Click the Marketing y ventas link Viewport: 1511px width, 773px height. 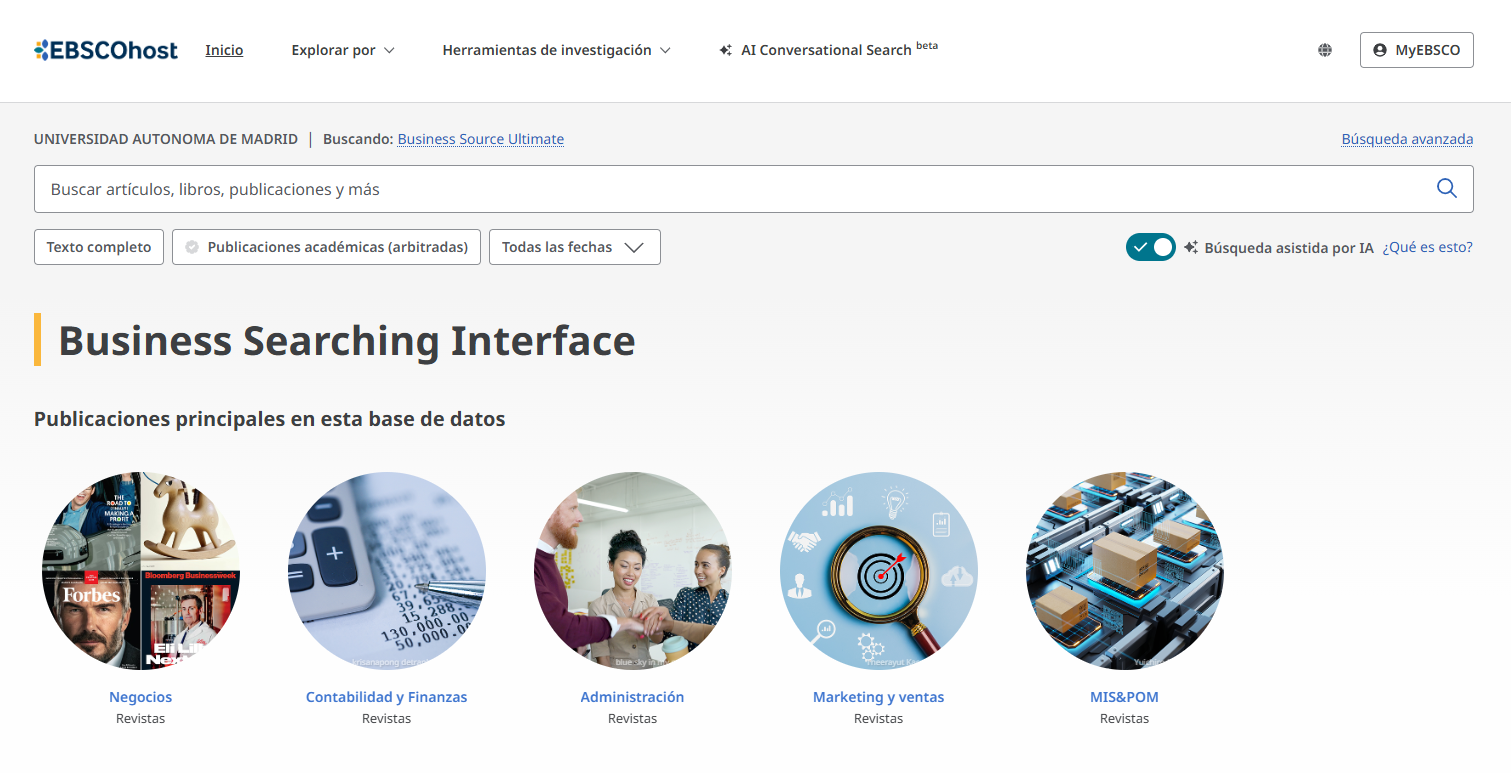(879, 697)
